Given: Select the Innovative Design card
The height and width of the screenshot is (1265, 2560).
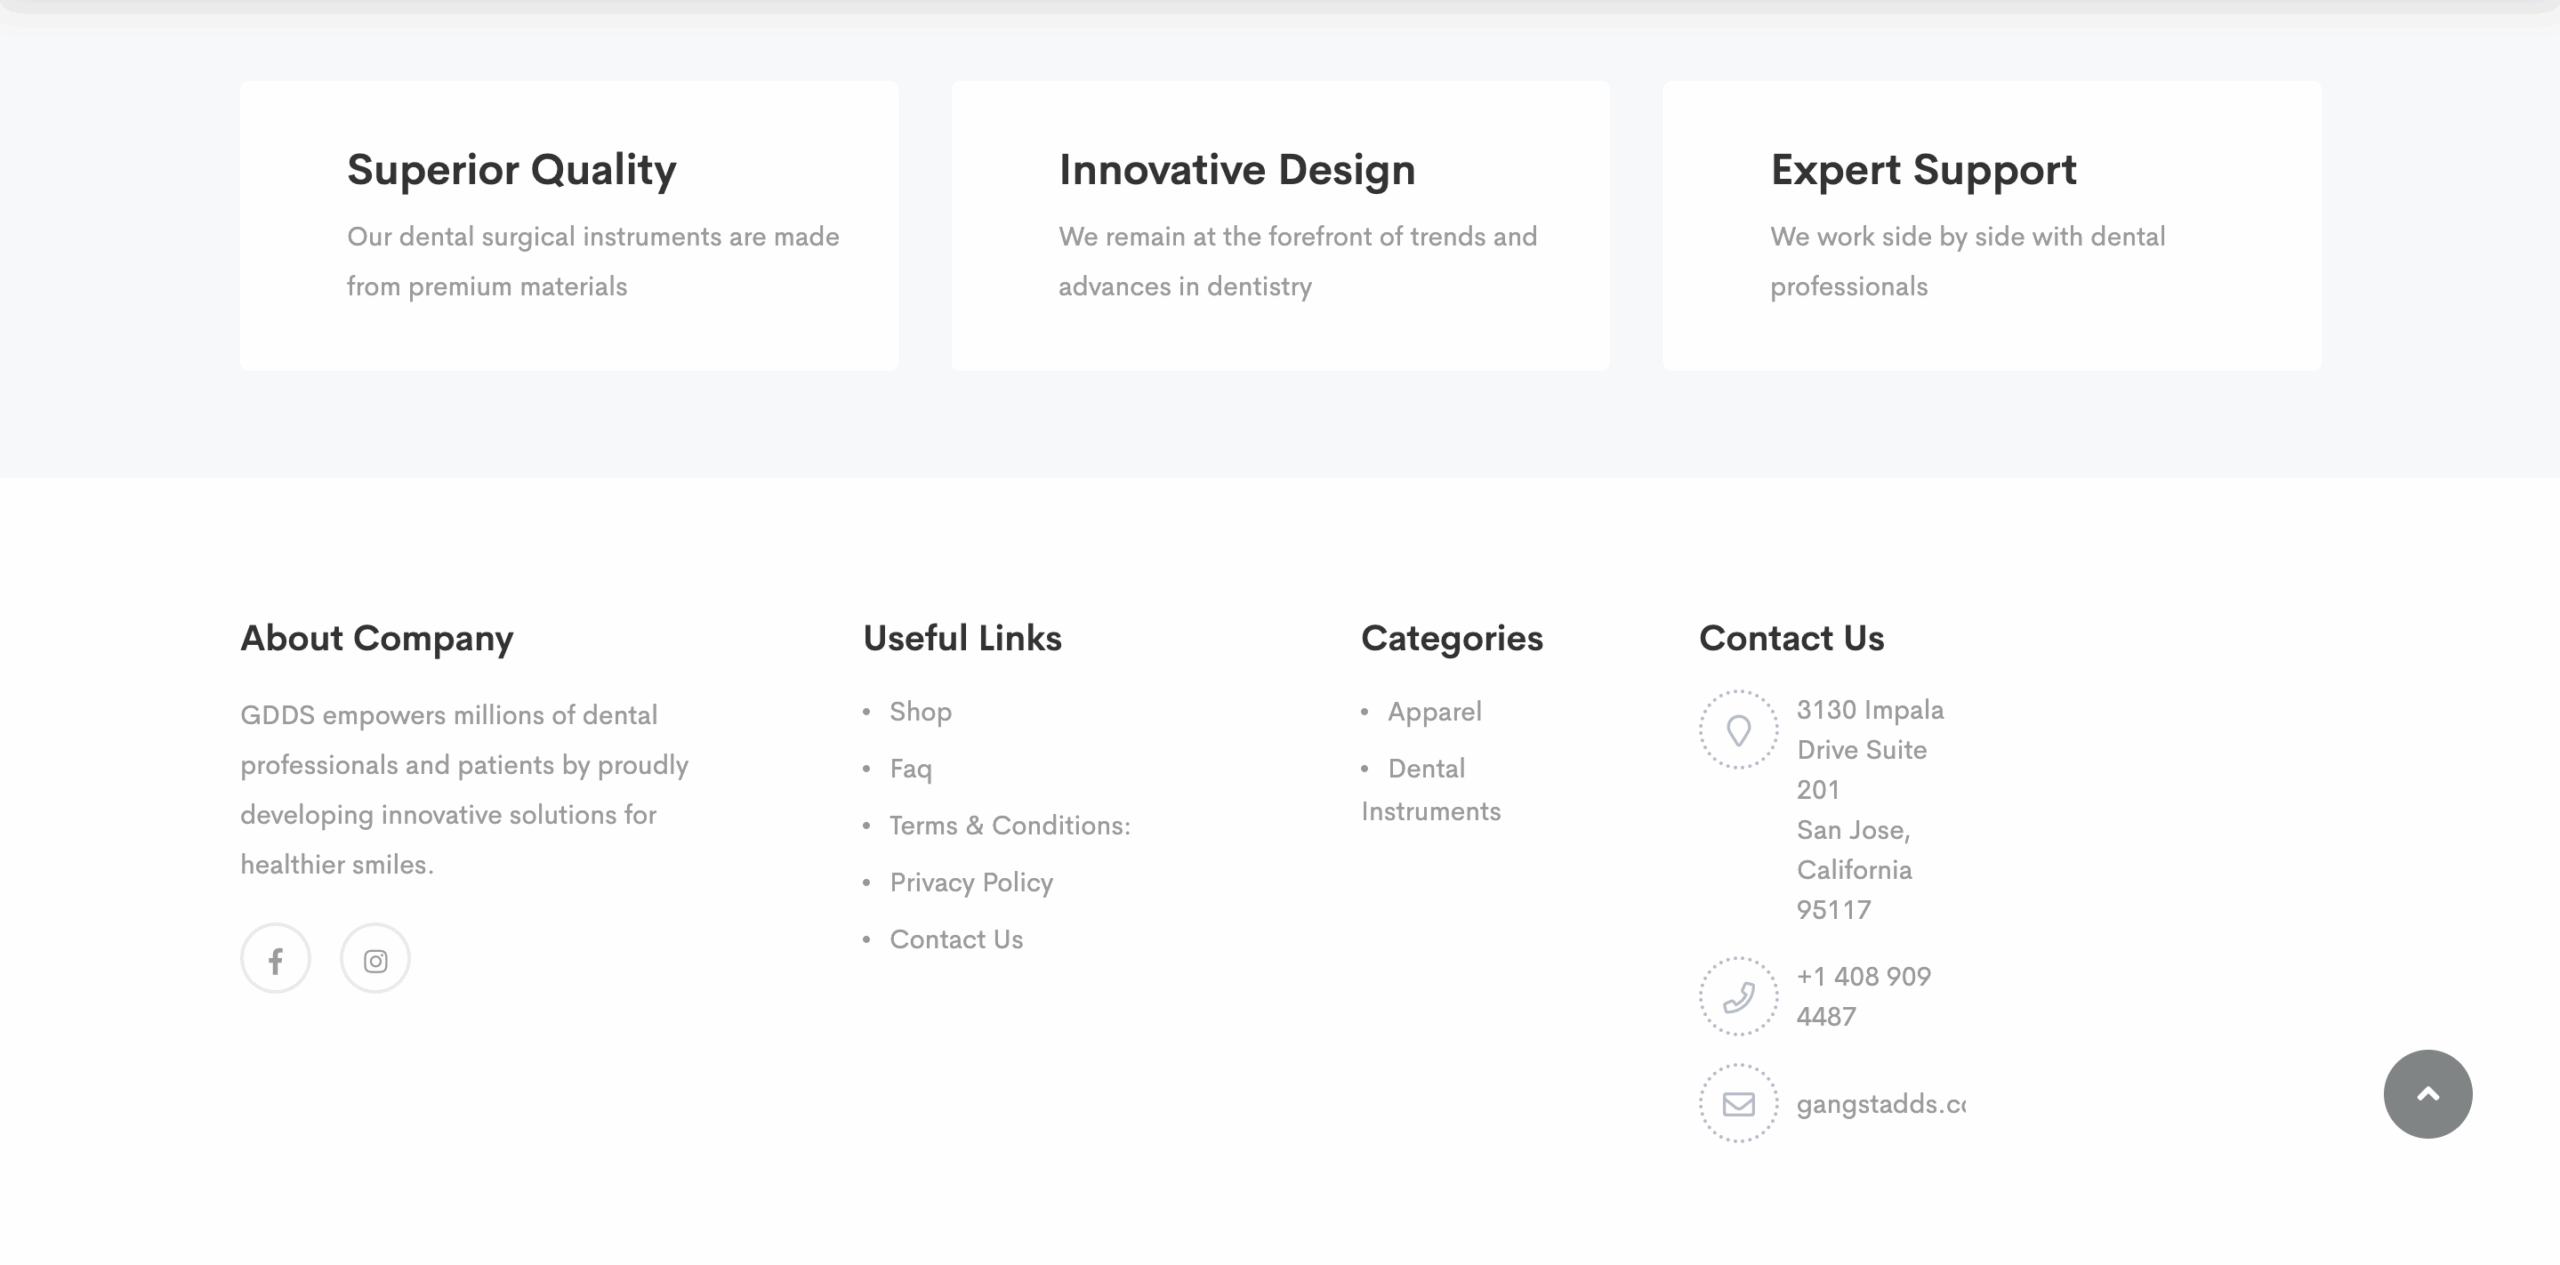Looking at the screenshot, I should [x=1280, y=226].
